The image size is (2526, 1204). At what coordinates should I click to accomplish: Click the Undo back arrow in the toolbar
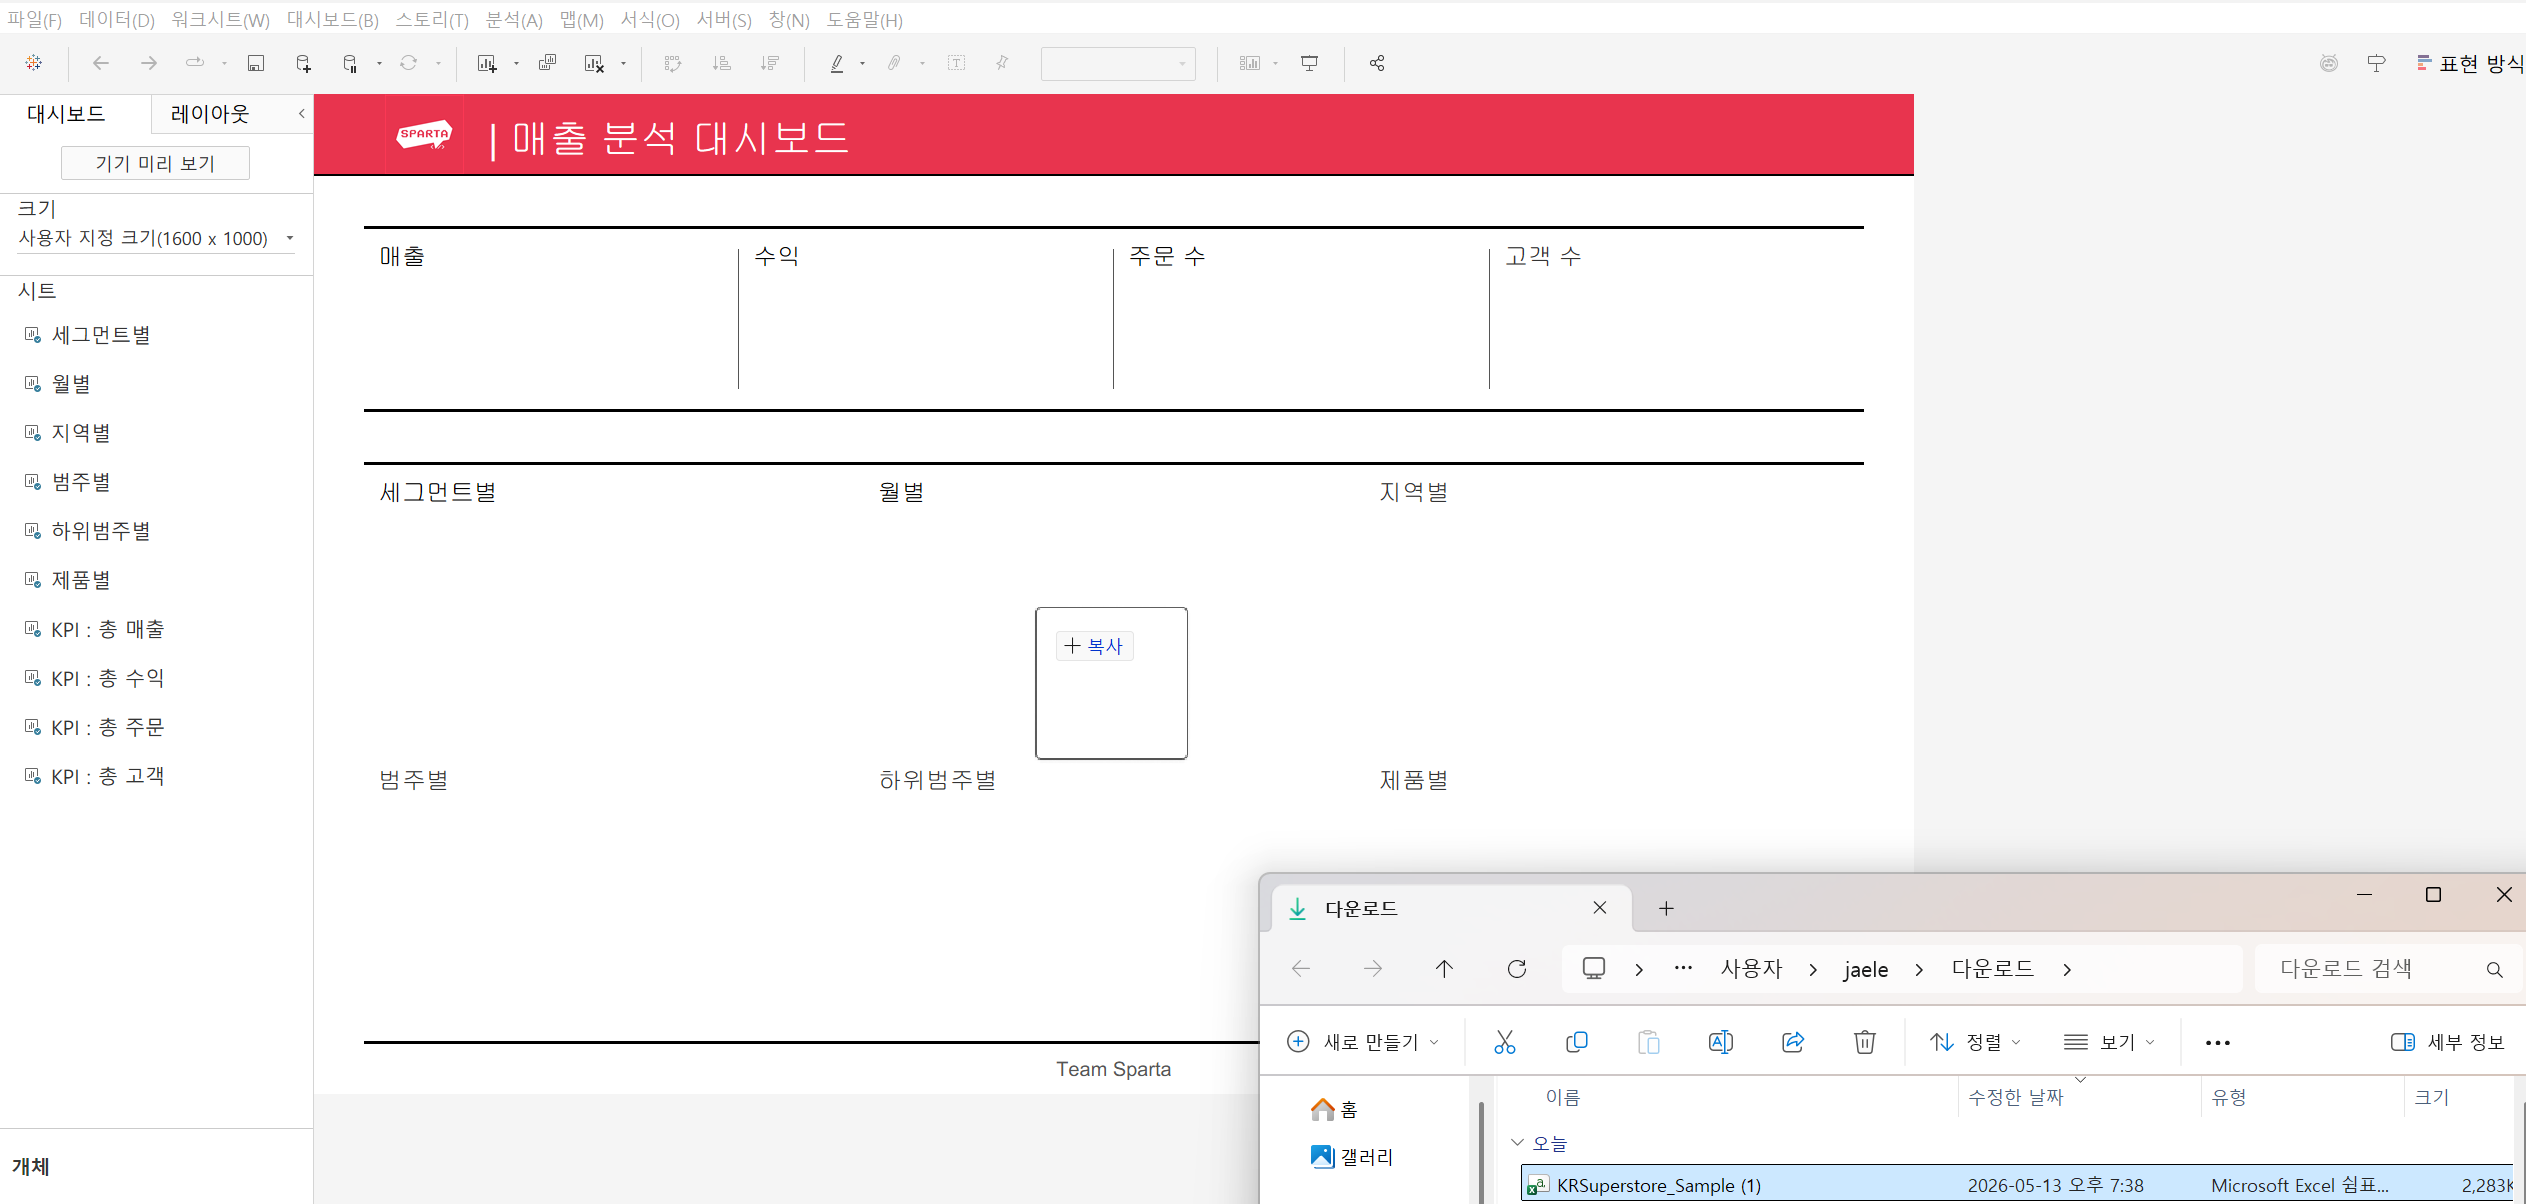coord(101,63)
